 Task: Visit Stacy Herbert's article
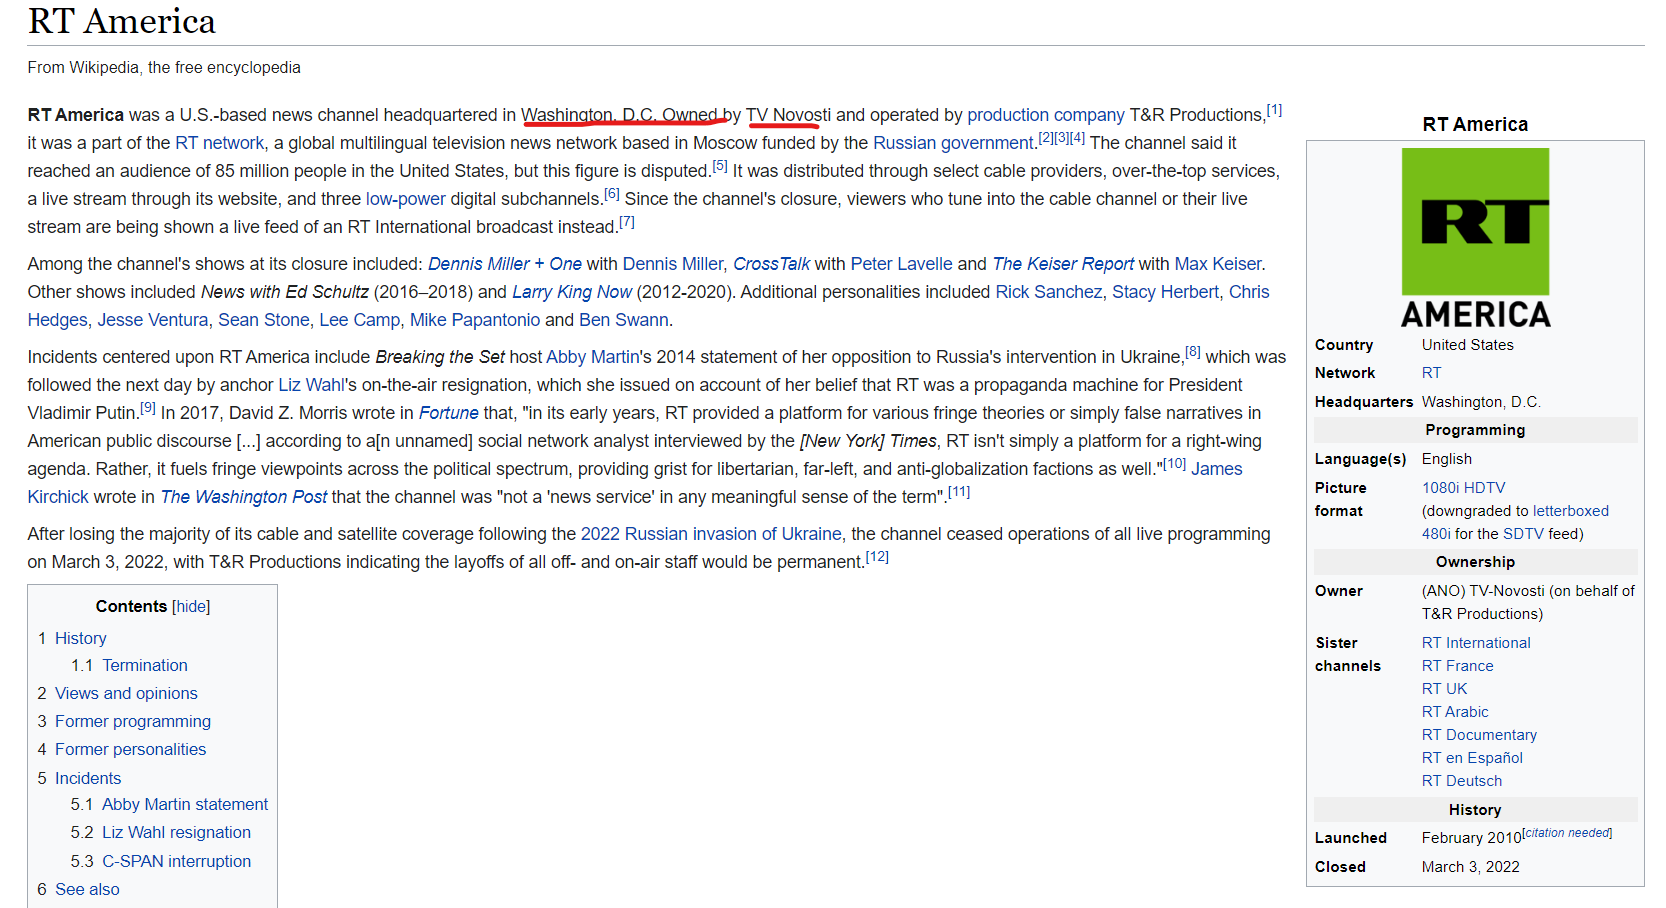click(1166, 292)
